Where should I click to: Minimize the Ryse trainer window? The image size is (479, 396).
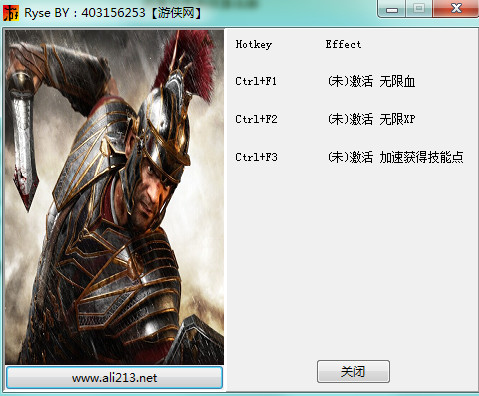392,9
